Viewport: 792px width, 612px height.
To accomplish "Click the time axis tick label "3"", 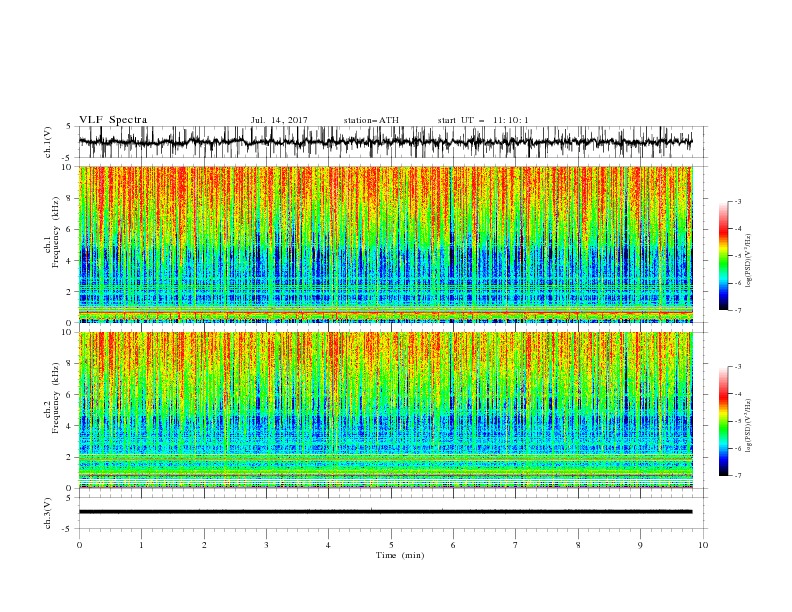I will (x=266, y=545).
